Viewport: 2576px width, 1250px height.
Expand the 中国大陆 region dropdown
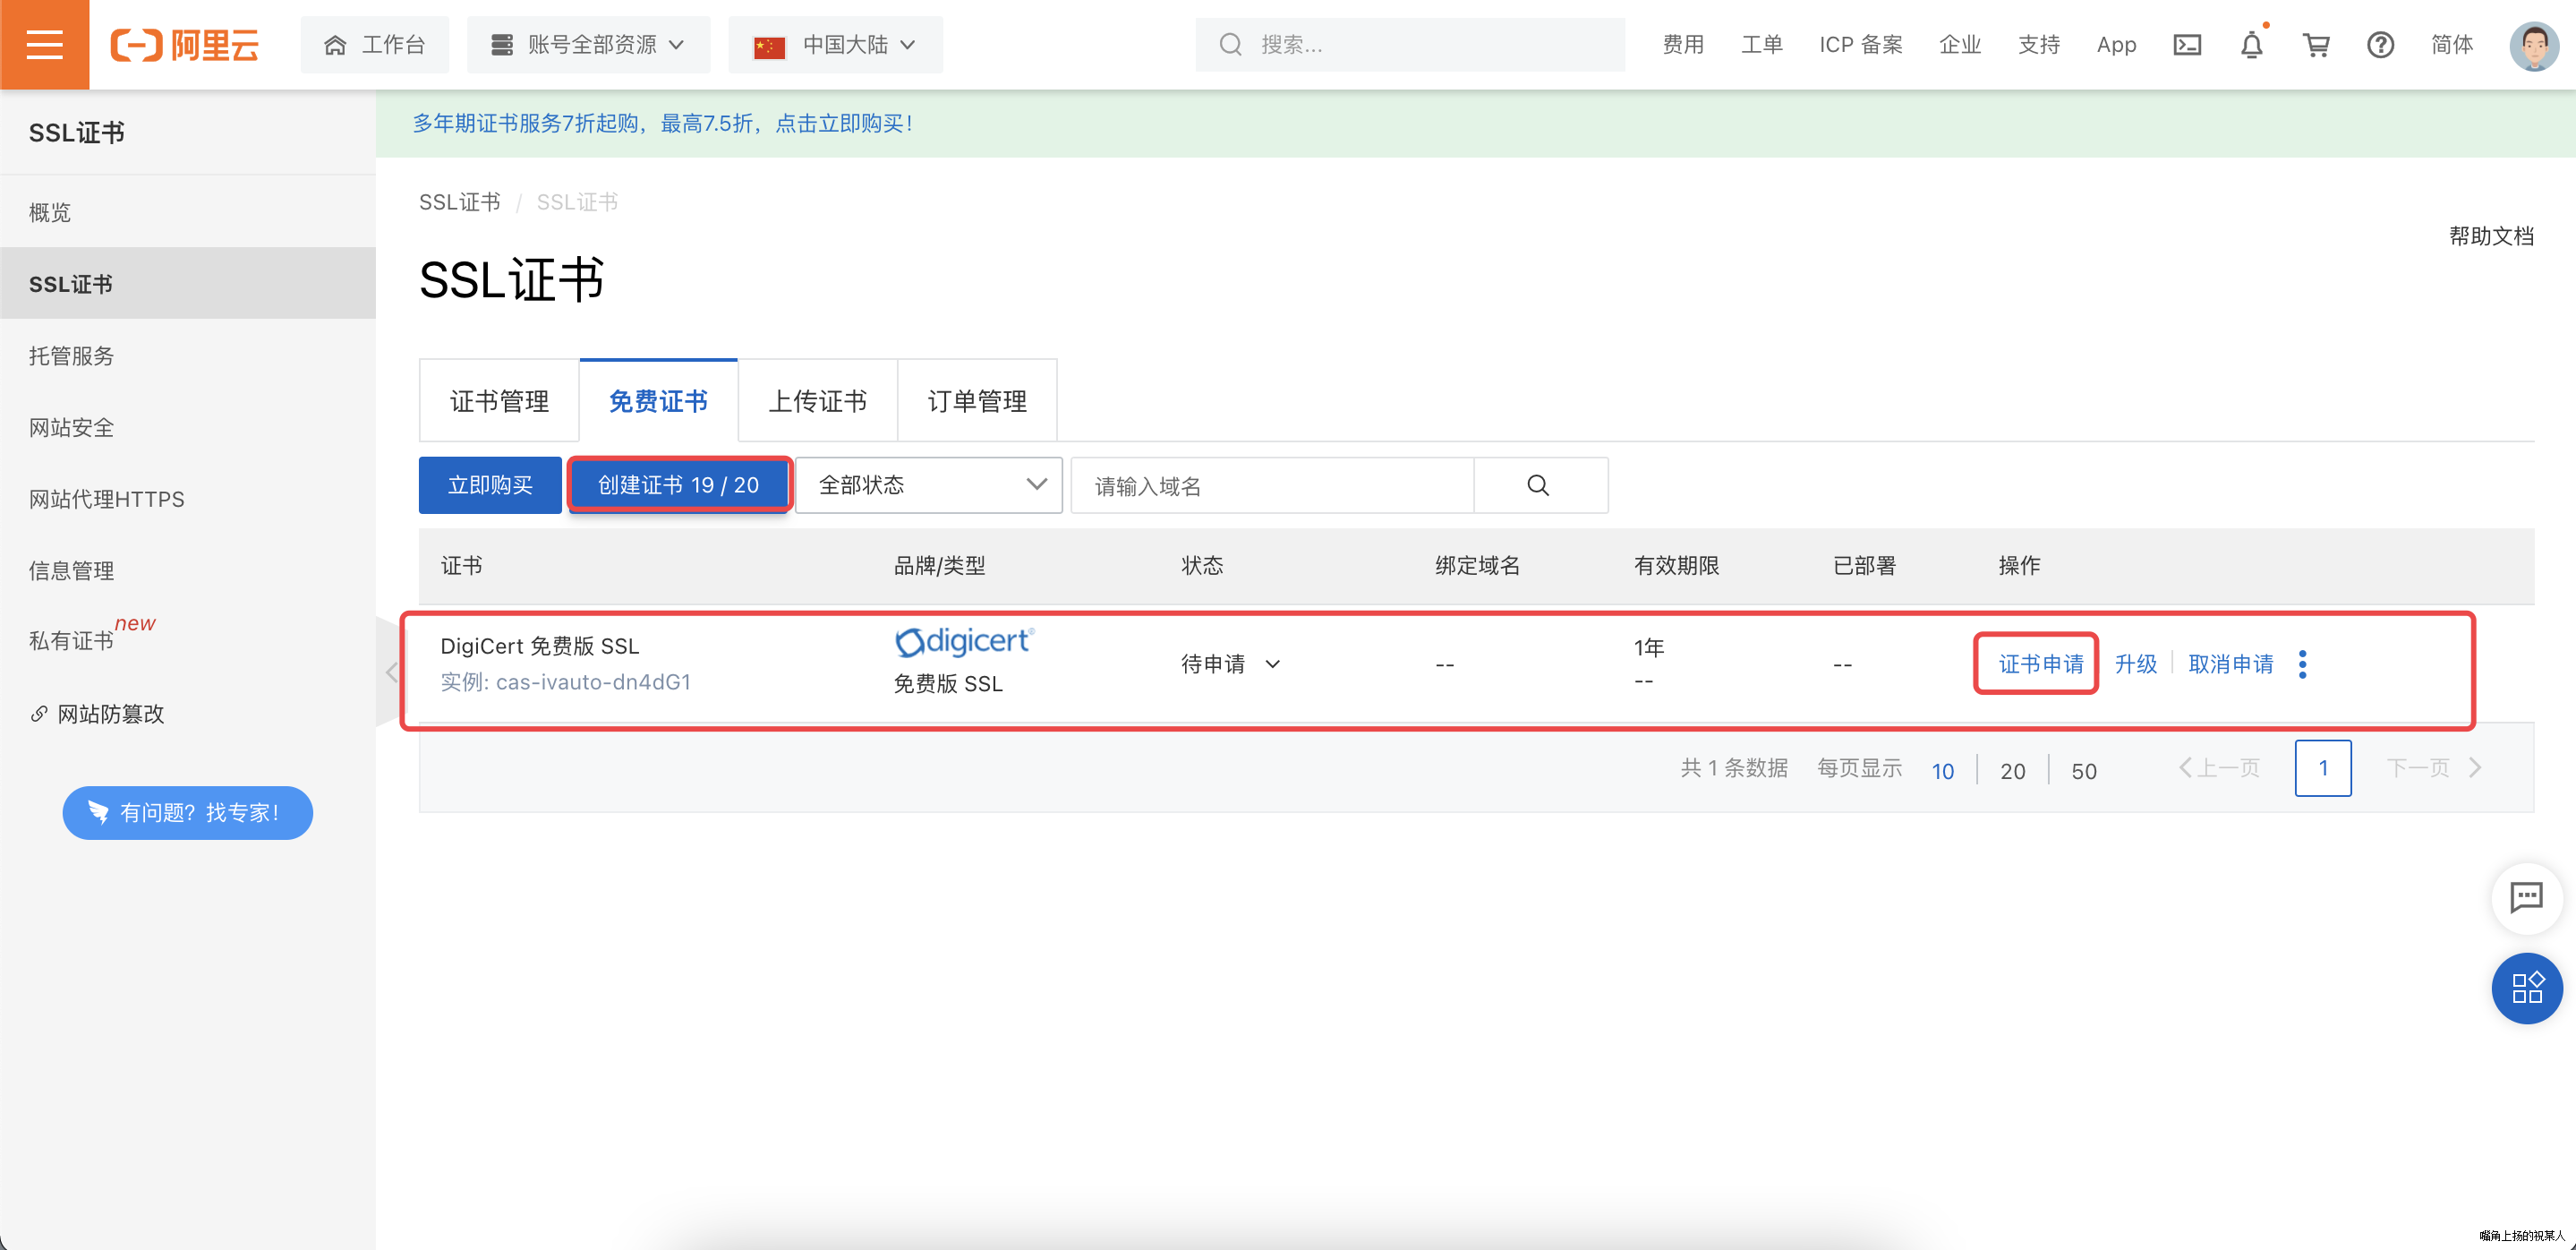coord(835,45)
